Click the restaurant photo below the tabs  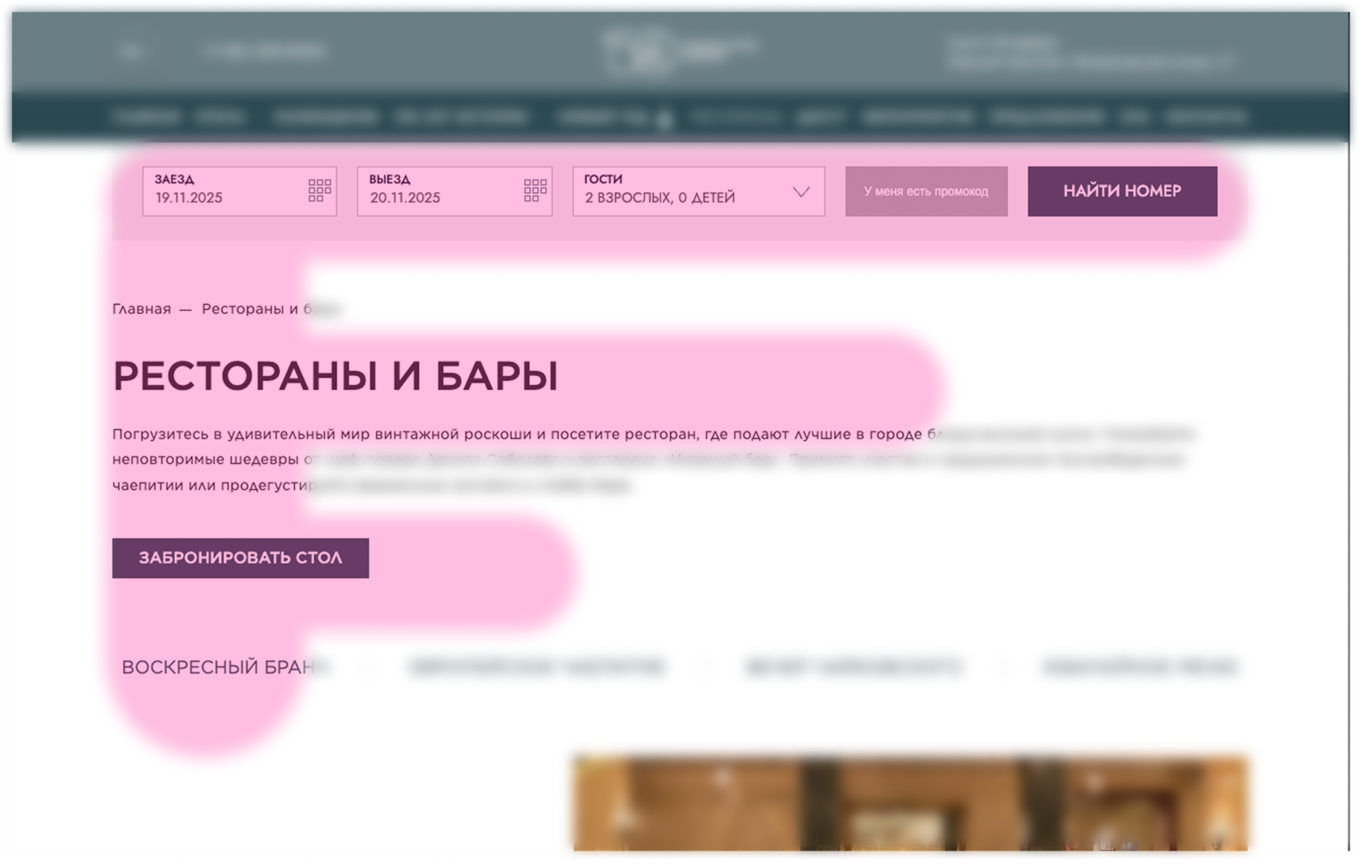coord(908,805)
